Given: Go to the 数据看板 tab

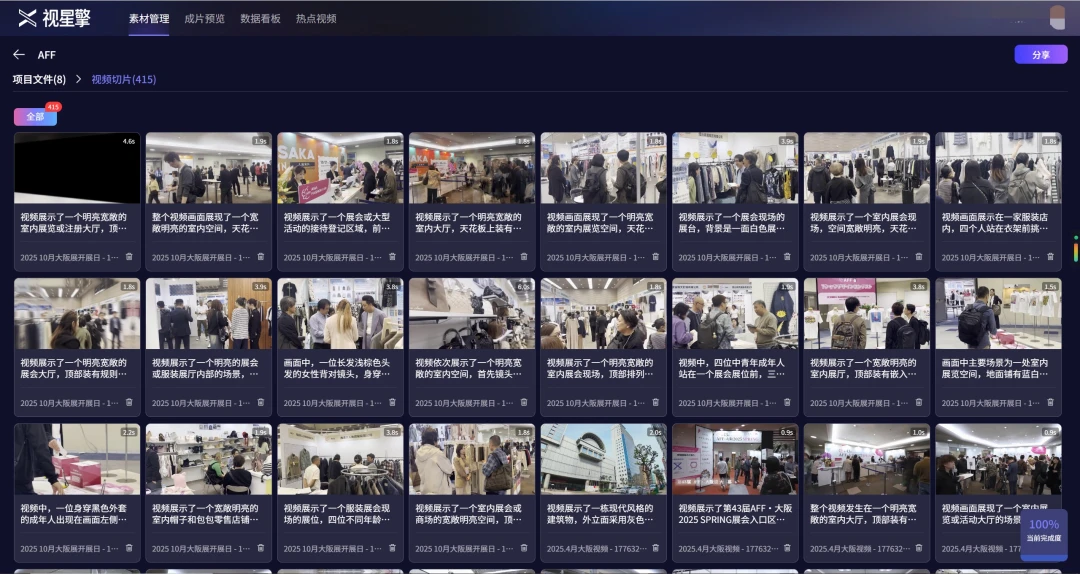Looking at the screenshot, I should pos(260,19).
